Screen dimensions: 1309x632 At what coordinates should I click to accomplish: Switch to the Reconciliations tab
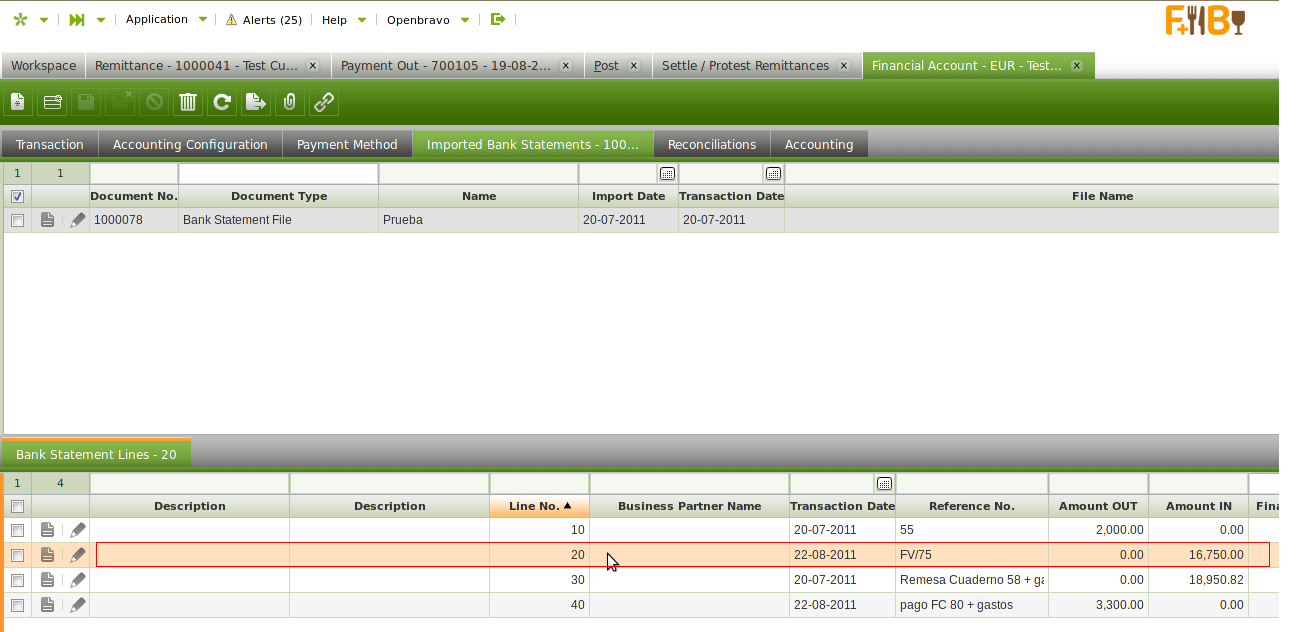(711, 145)
